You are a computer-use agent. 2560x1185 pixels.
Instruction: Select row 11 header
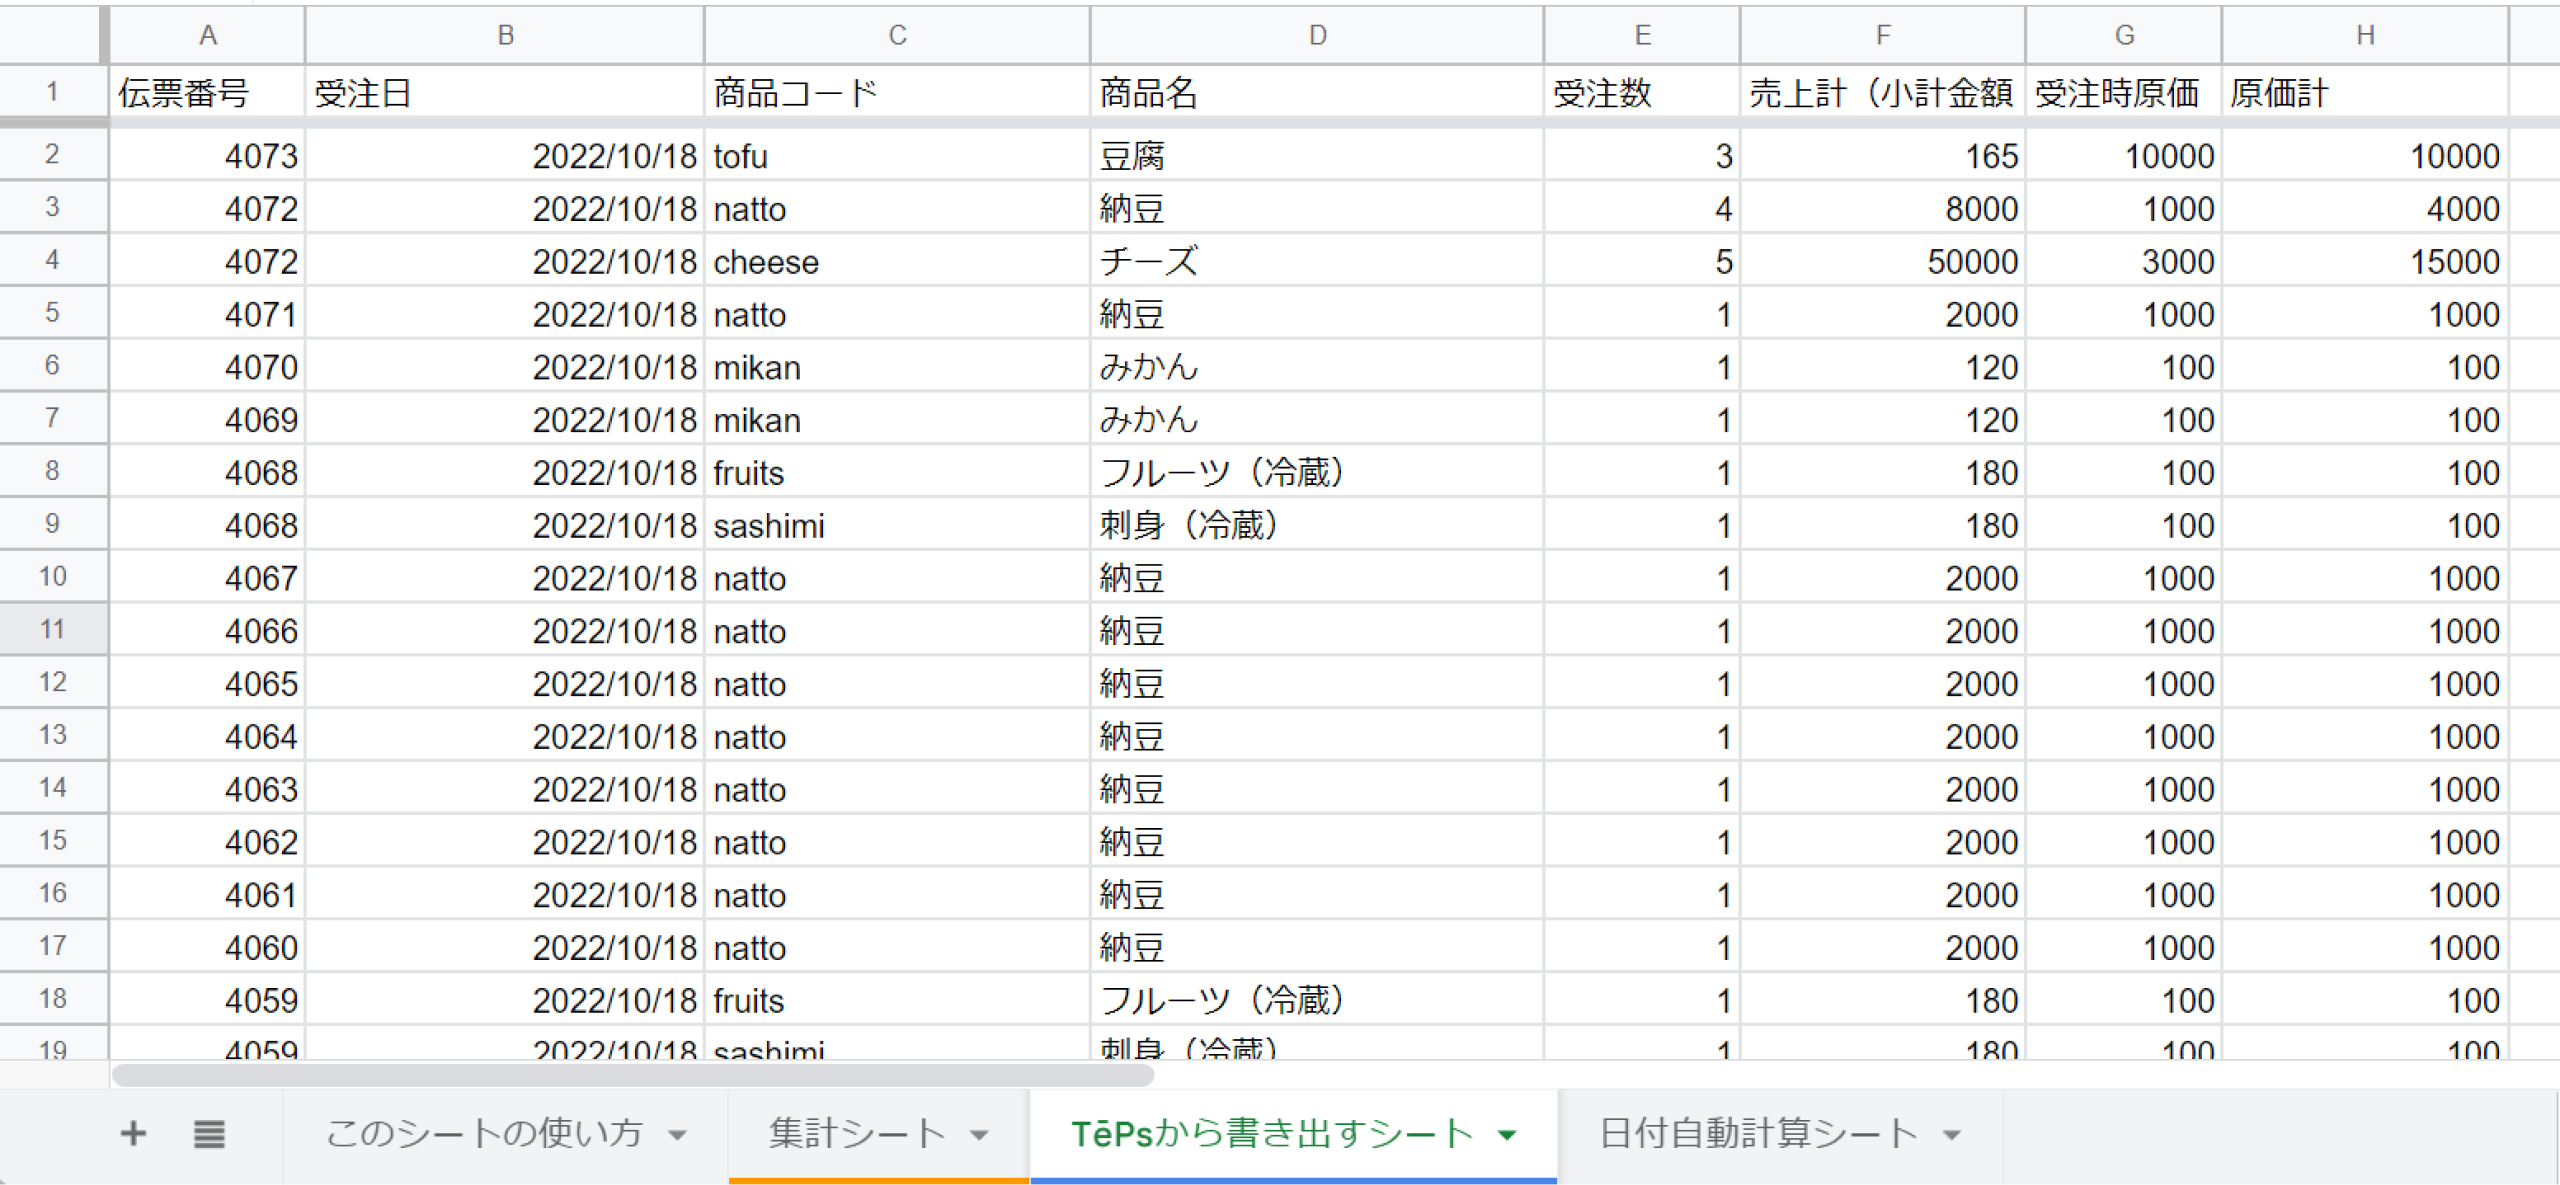(52, 630)
